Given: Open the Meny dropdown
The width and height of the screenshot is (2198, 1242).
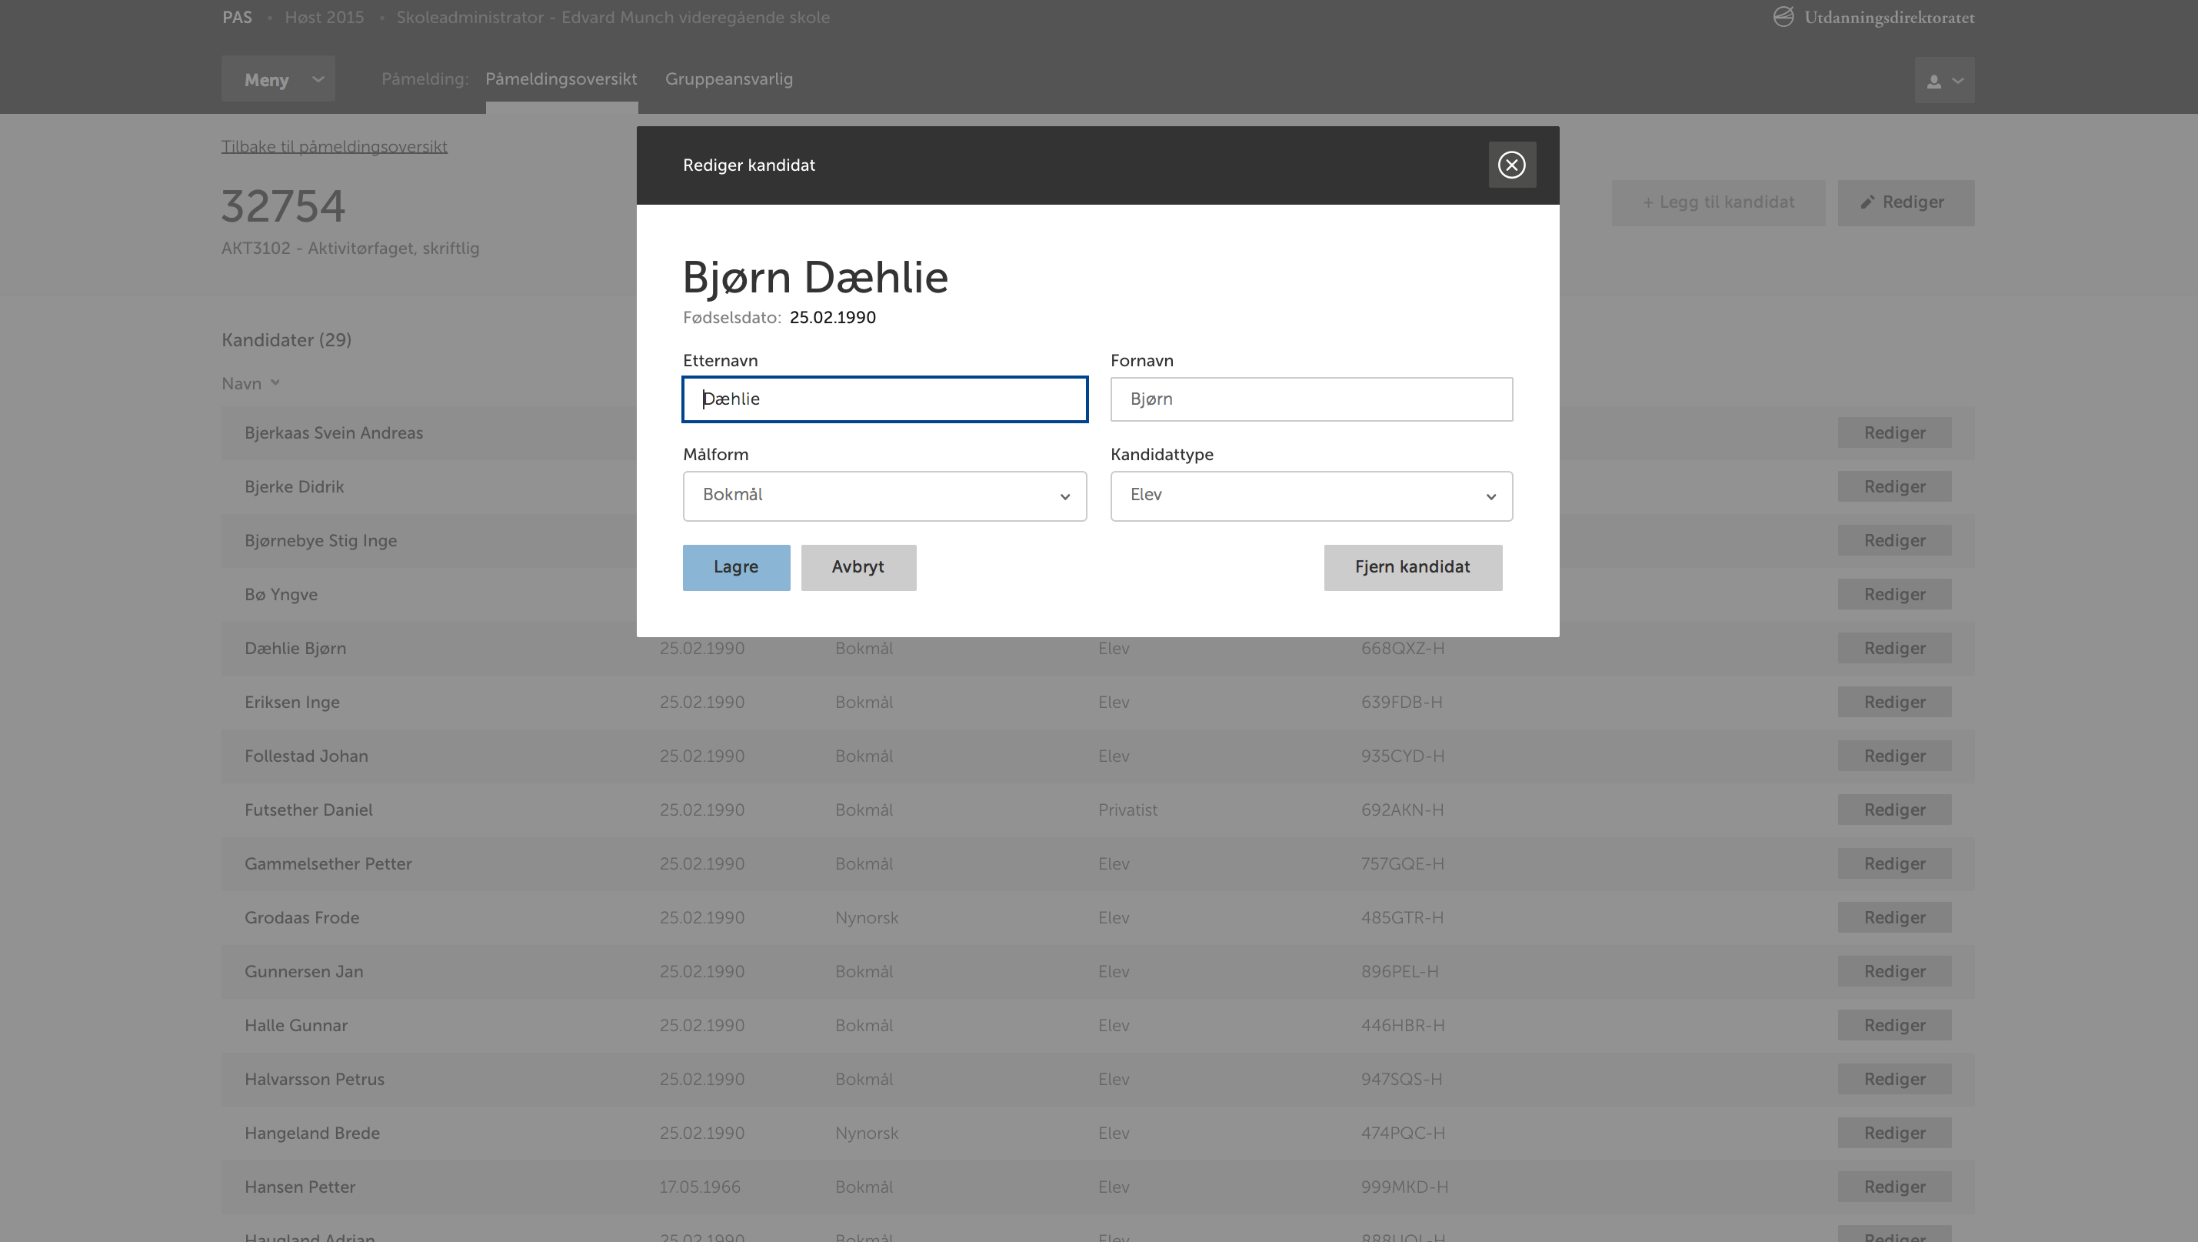Looking at the screenshot, I should (x=278, y=79).
